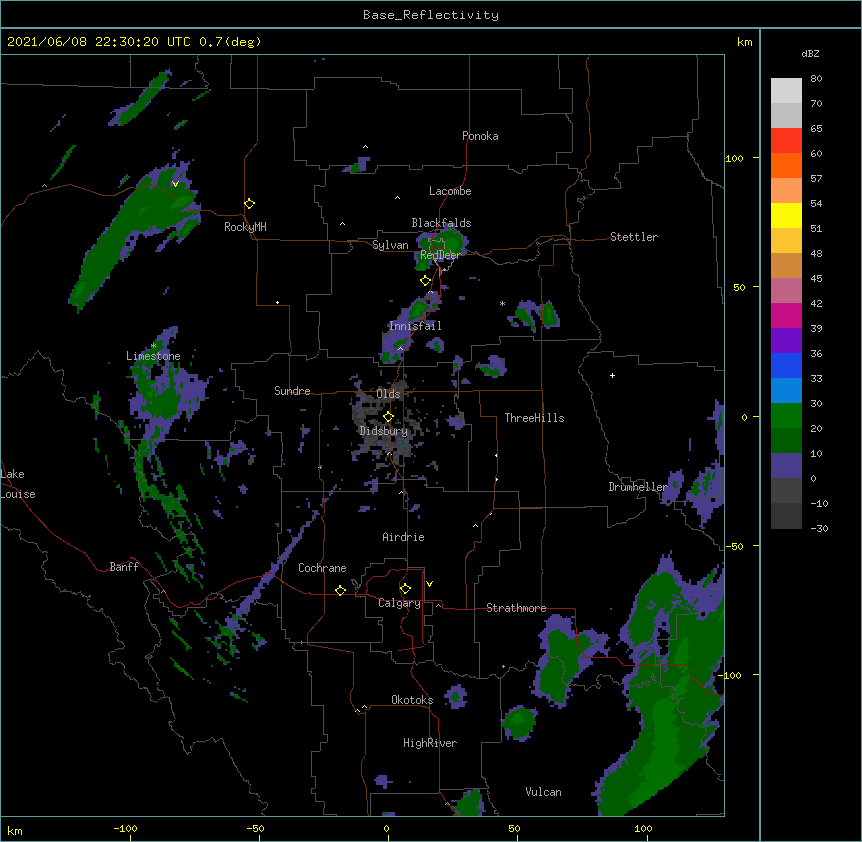The width and height of the screenshot is (862, 842).
Task: Click the Okotoks label
Action: pyautogui.click(x=412, y=700)
